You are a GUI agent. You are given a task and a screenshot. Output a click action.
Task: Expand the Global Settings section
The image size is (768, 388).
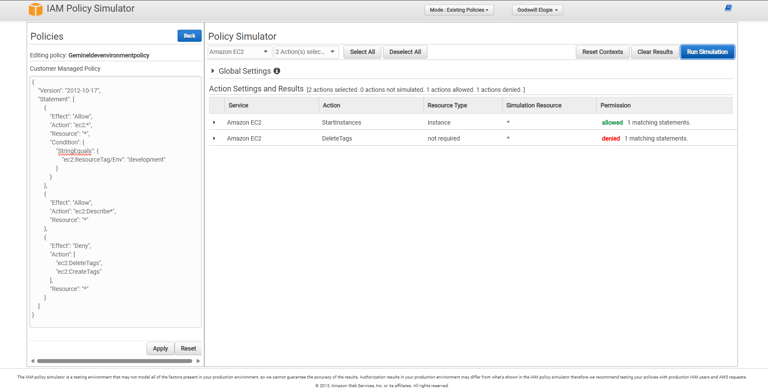(x=213, y=71)
